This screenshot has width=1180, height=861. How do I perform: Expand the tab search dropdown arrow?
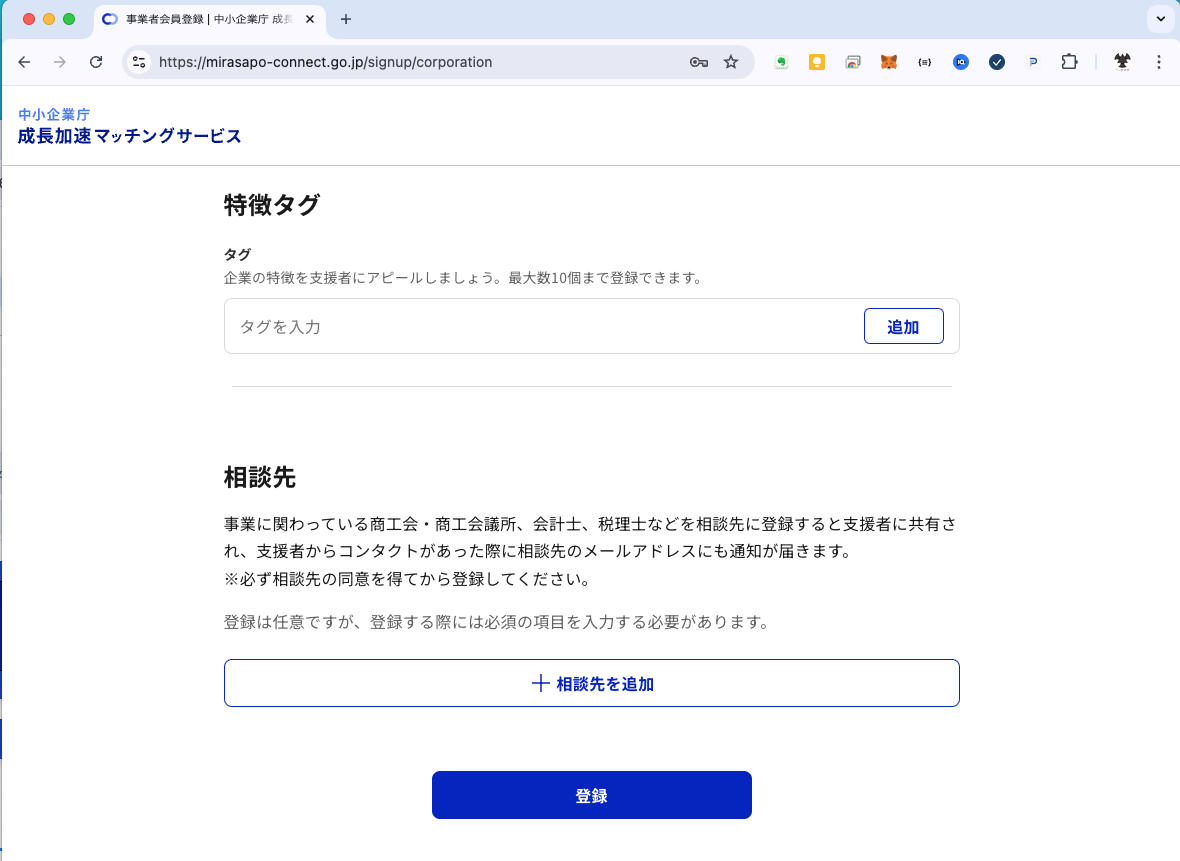pyautogui.click(x=1160, y=19)
